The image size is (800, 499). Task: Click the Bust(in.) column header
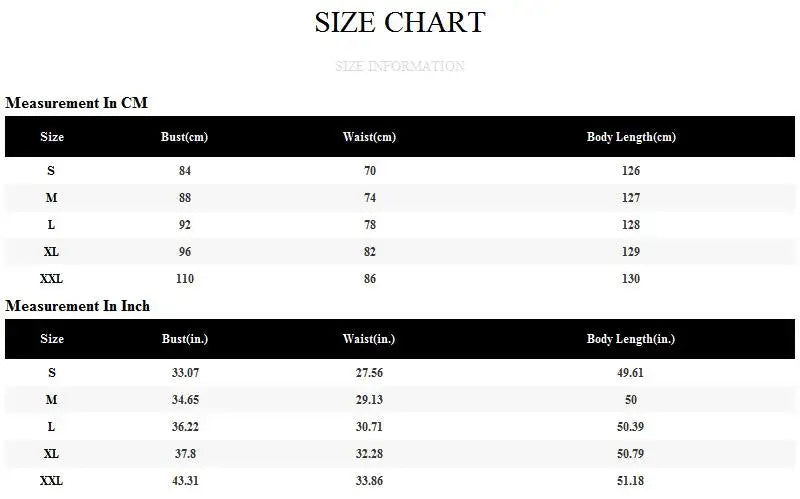click(x=184, y=339)
